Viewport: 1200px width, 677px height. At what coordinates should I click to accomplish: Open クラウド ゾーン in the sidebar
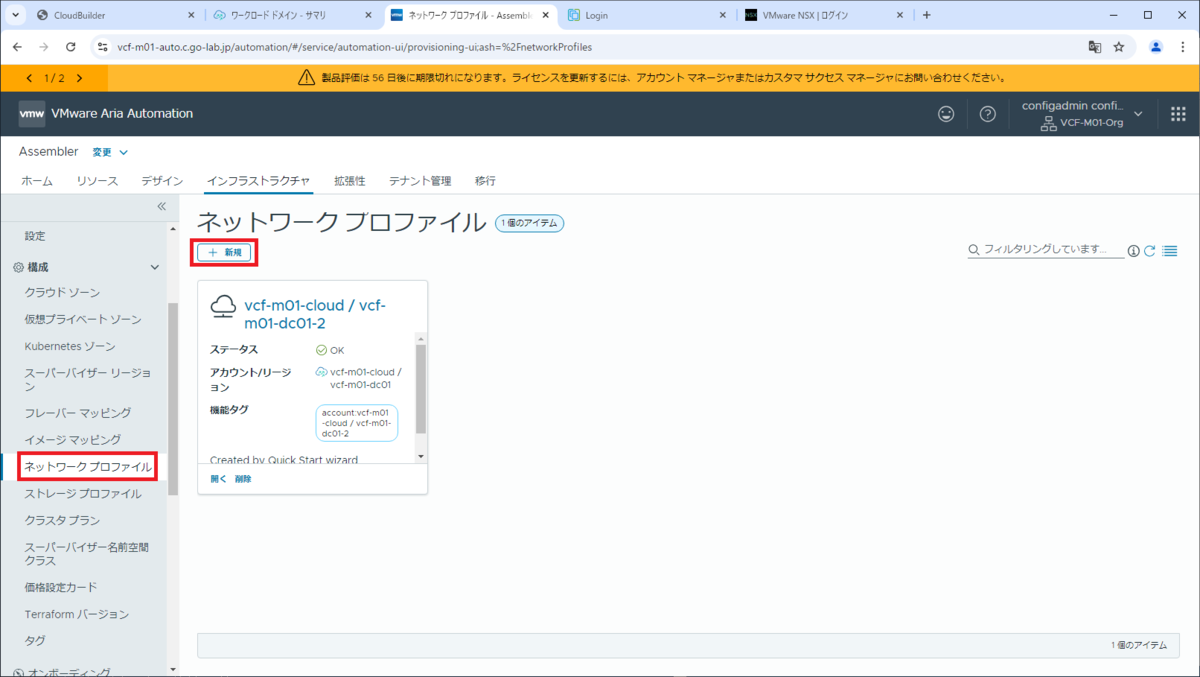pos(62,292)
